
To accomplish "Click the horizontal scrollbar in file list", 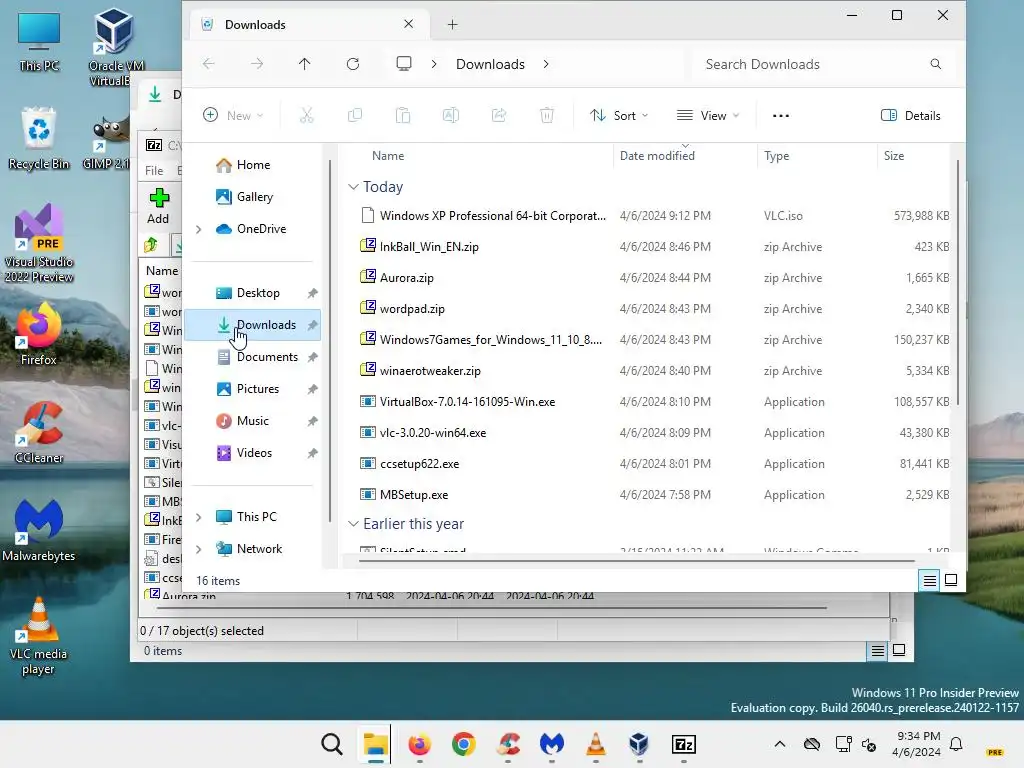I will [637, 560].
